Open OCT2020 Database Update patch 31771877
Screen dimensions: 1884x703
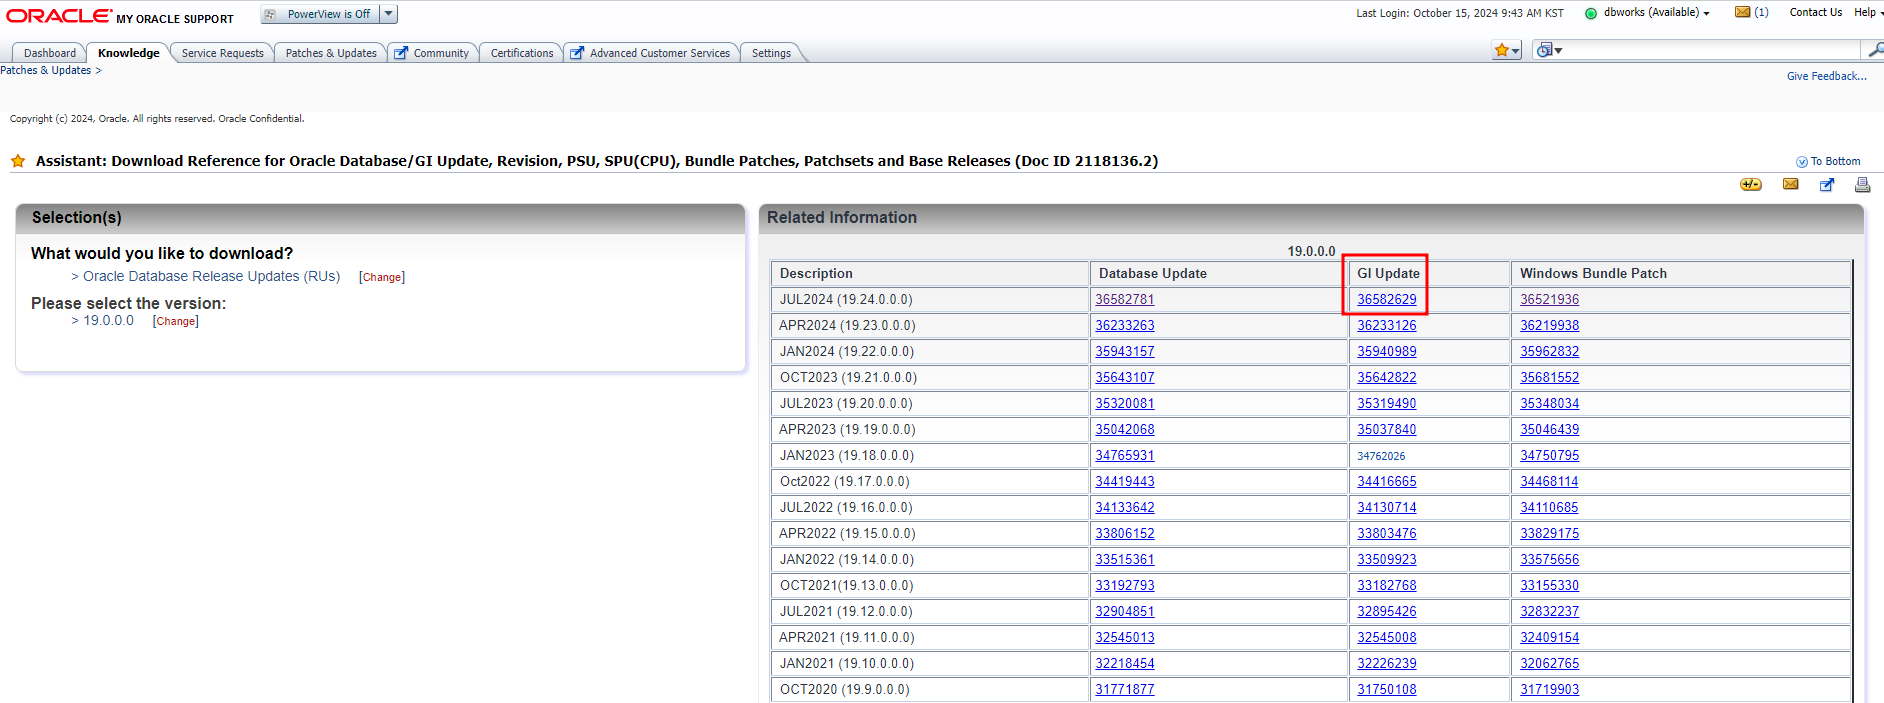(1125, 689)
